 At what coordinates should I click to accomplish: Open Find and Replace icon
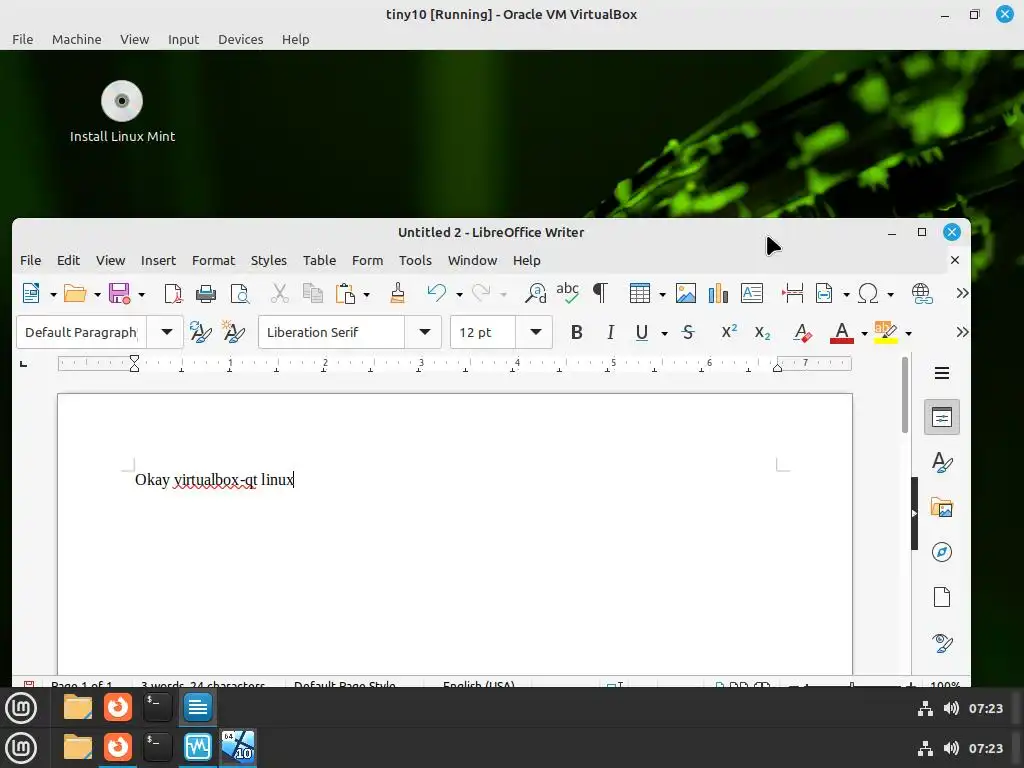click(x=536, y=293)
